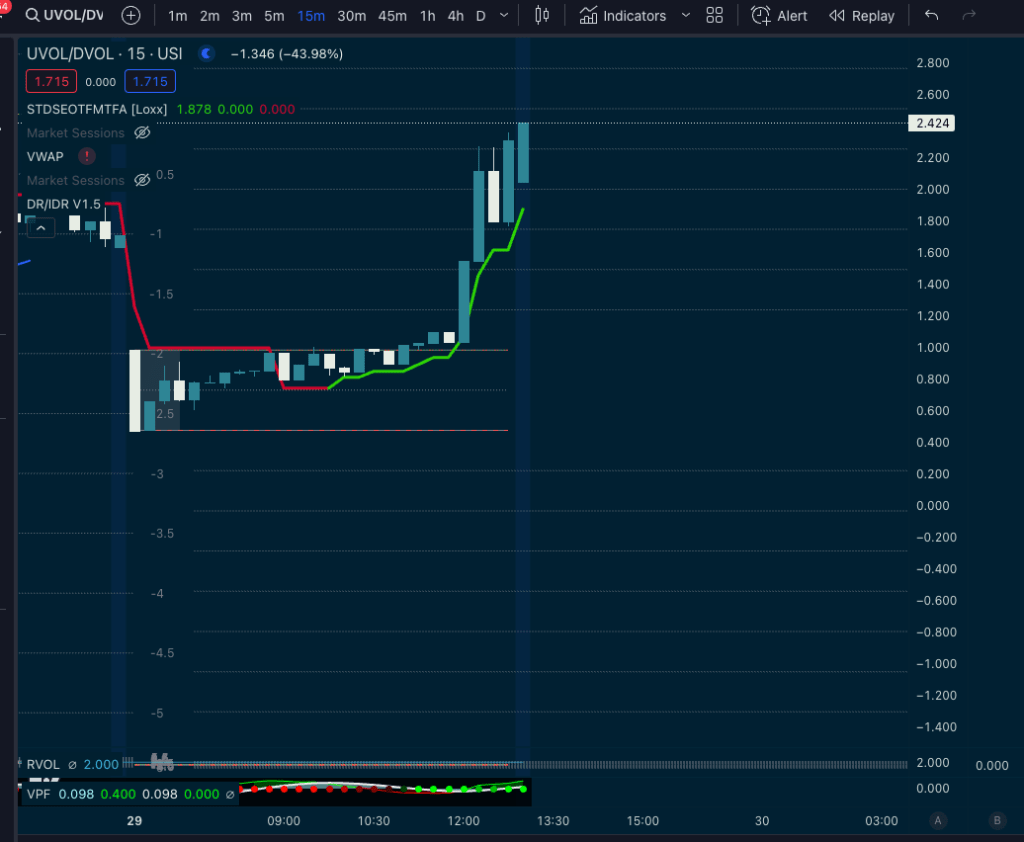Click the moon session icon beside symbol title
Viewport: 1024px width, 842px height.
point(207,54)
